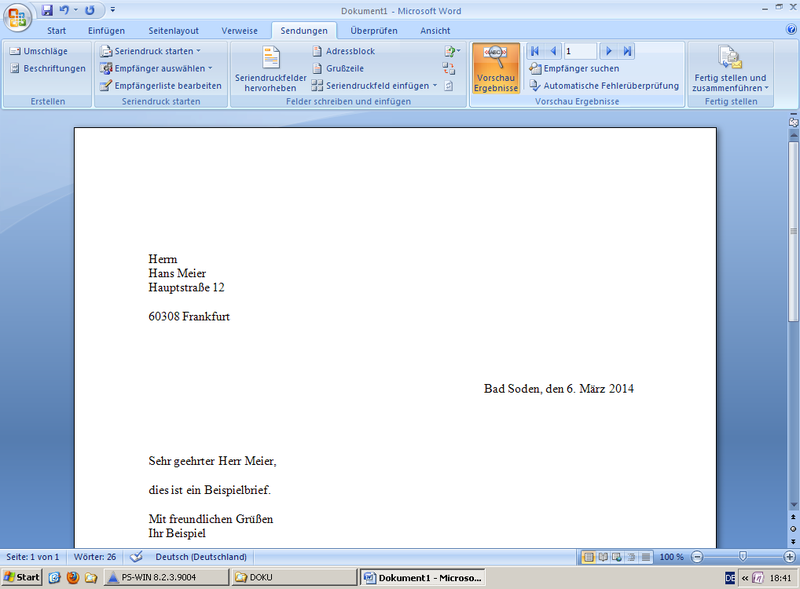Open the Seriendruckfeld einfügen dropdown arrow
This screenshot has width=800, height=589.
(x=435, y=86)
